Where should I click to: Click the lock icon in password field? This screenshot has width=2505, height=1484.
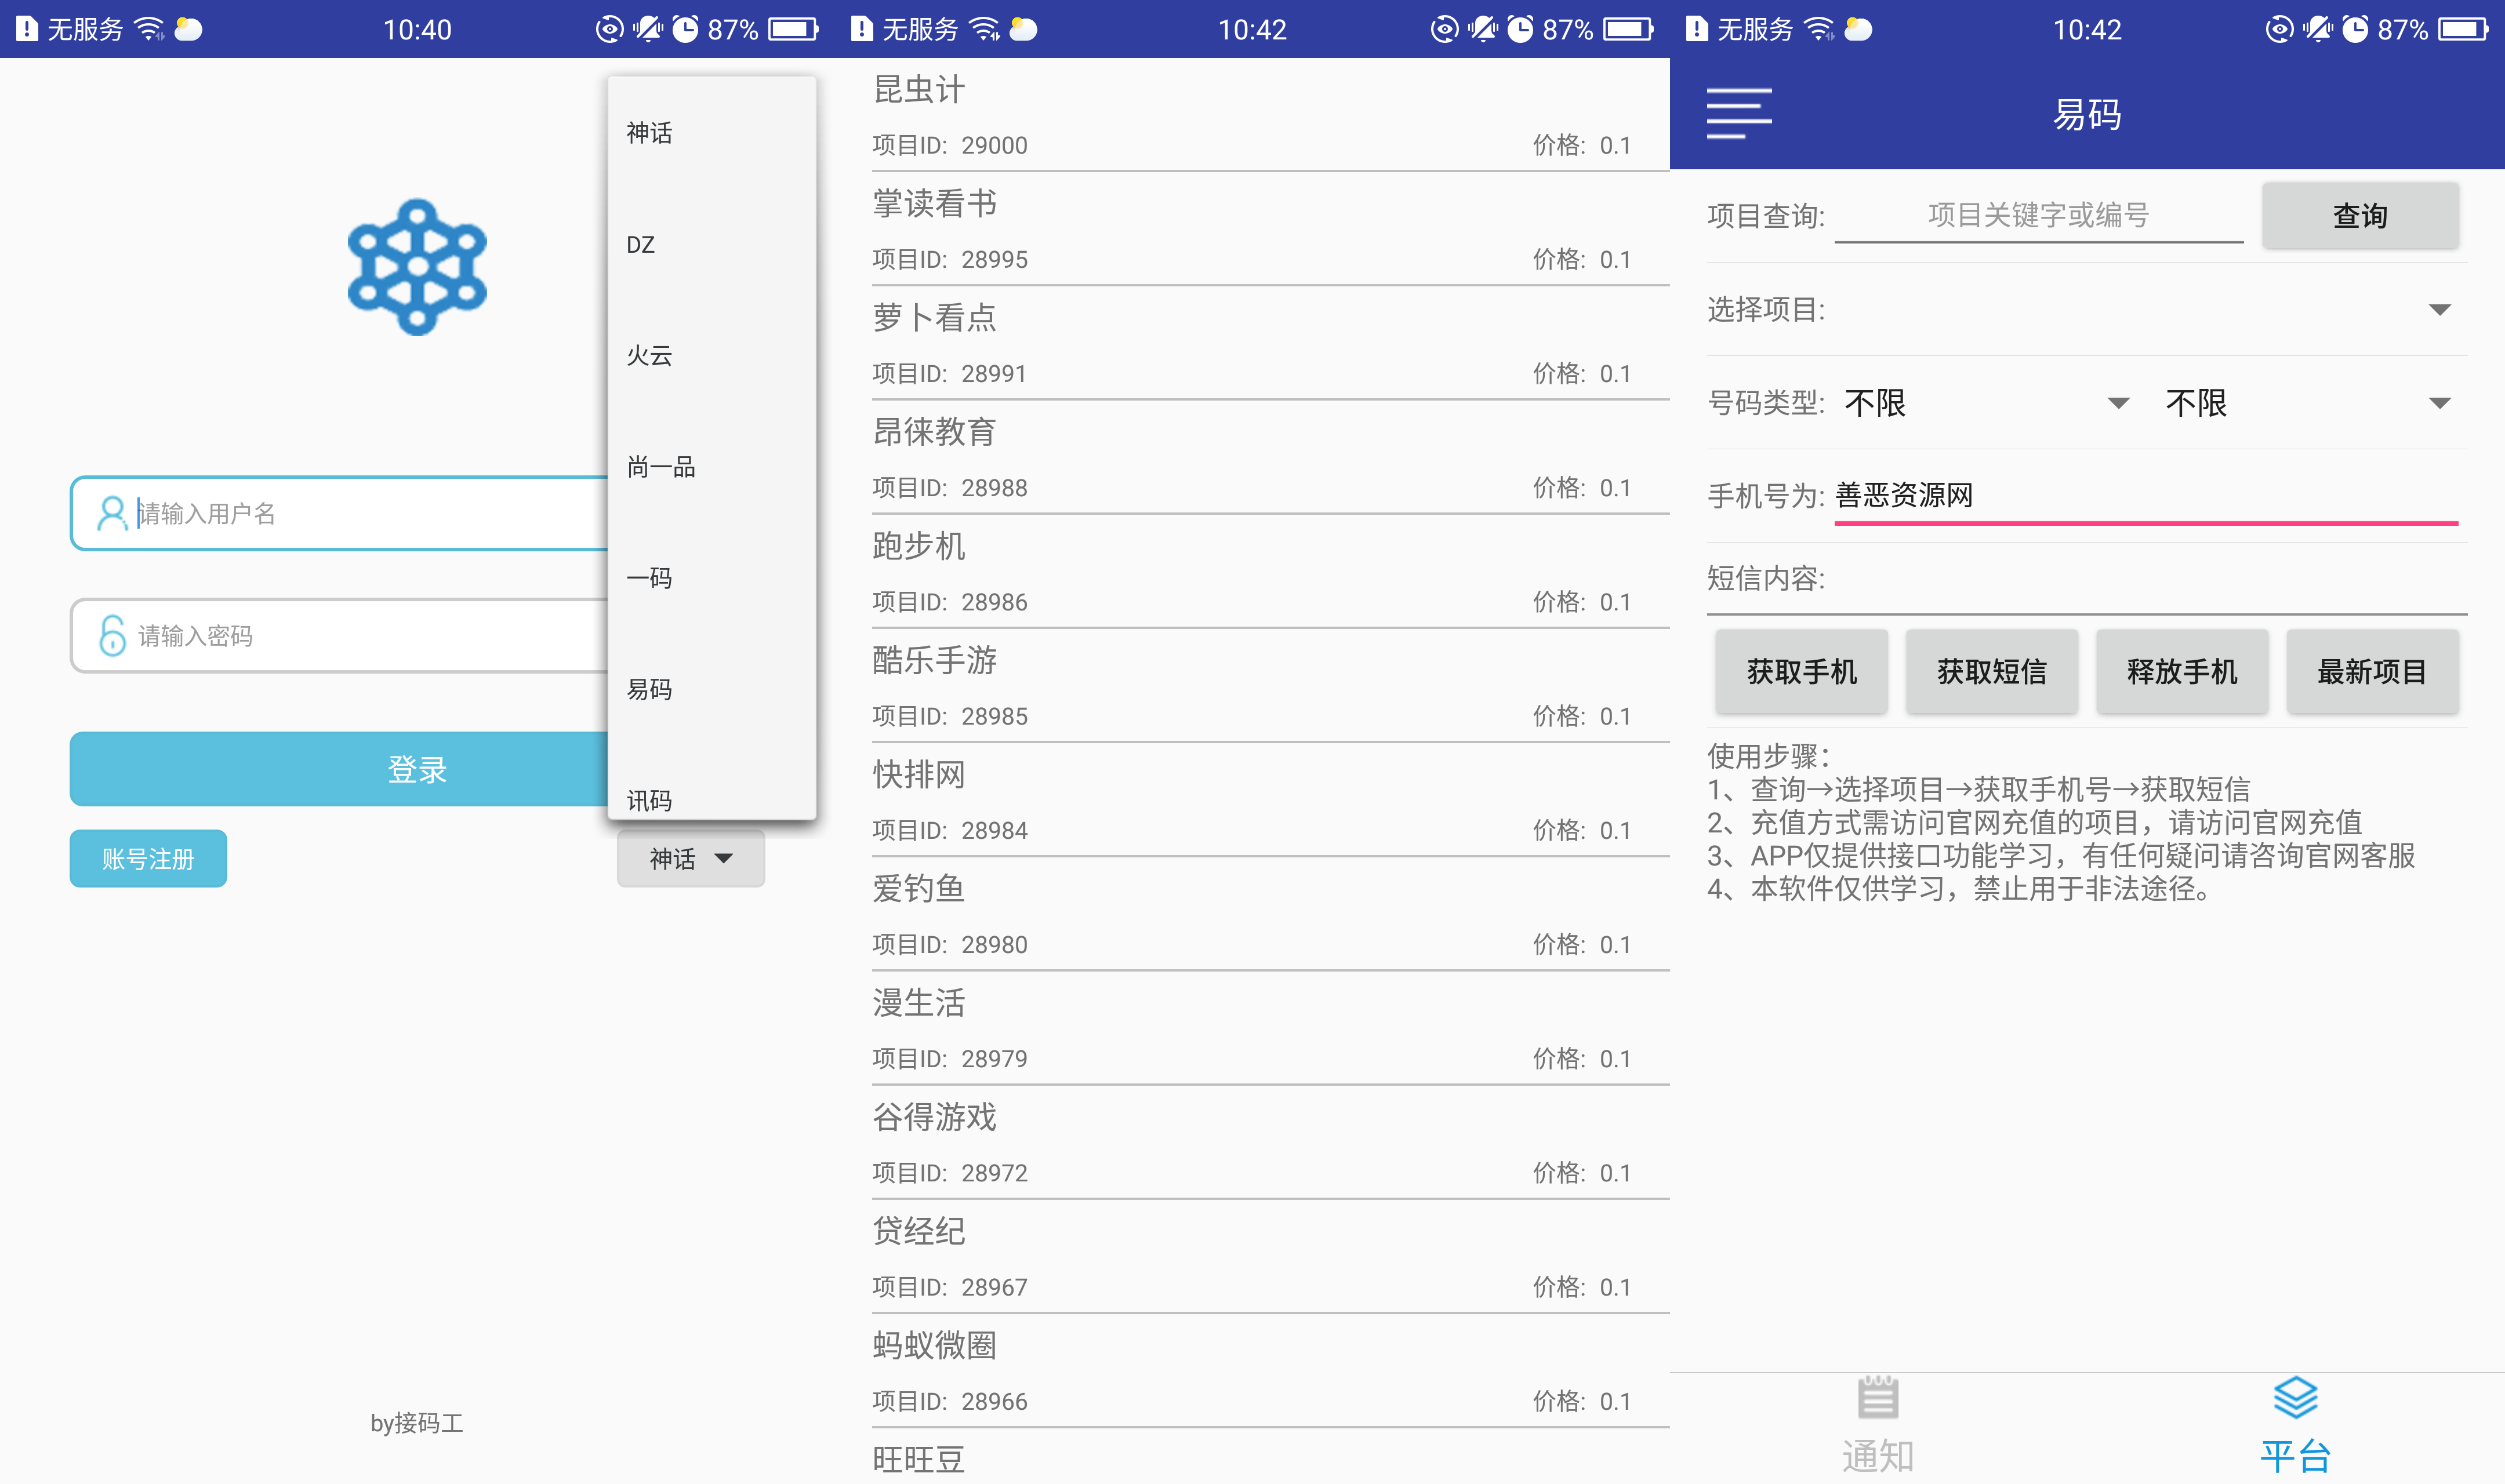[x=112, y=635]
